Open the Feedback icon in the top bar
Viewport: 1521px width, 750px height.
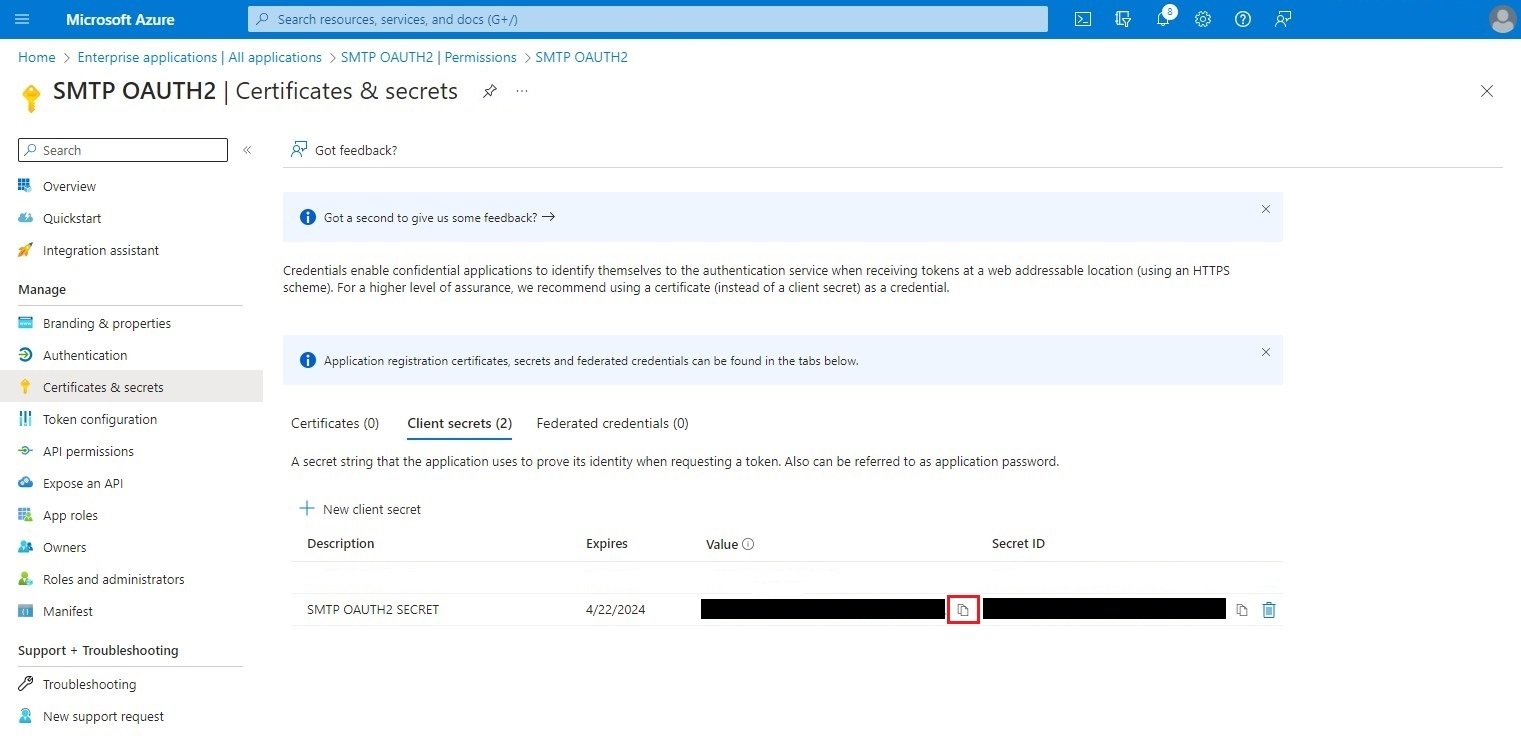pos(1283,19)
